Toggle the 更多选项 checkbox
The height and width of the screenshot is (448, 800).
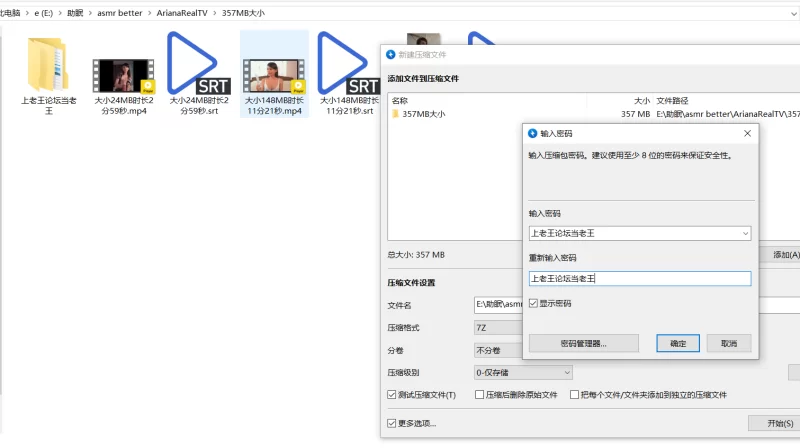(392, 423)
